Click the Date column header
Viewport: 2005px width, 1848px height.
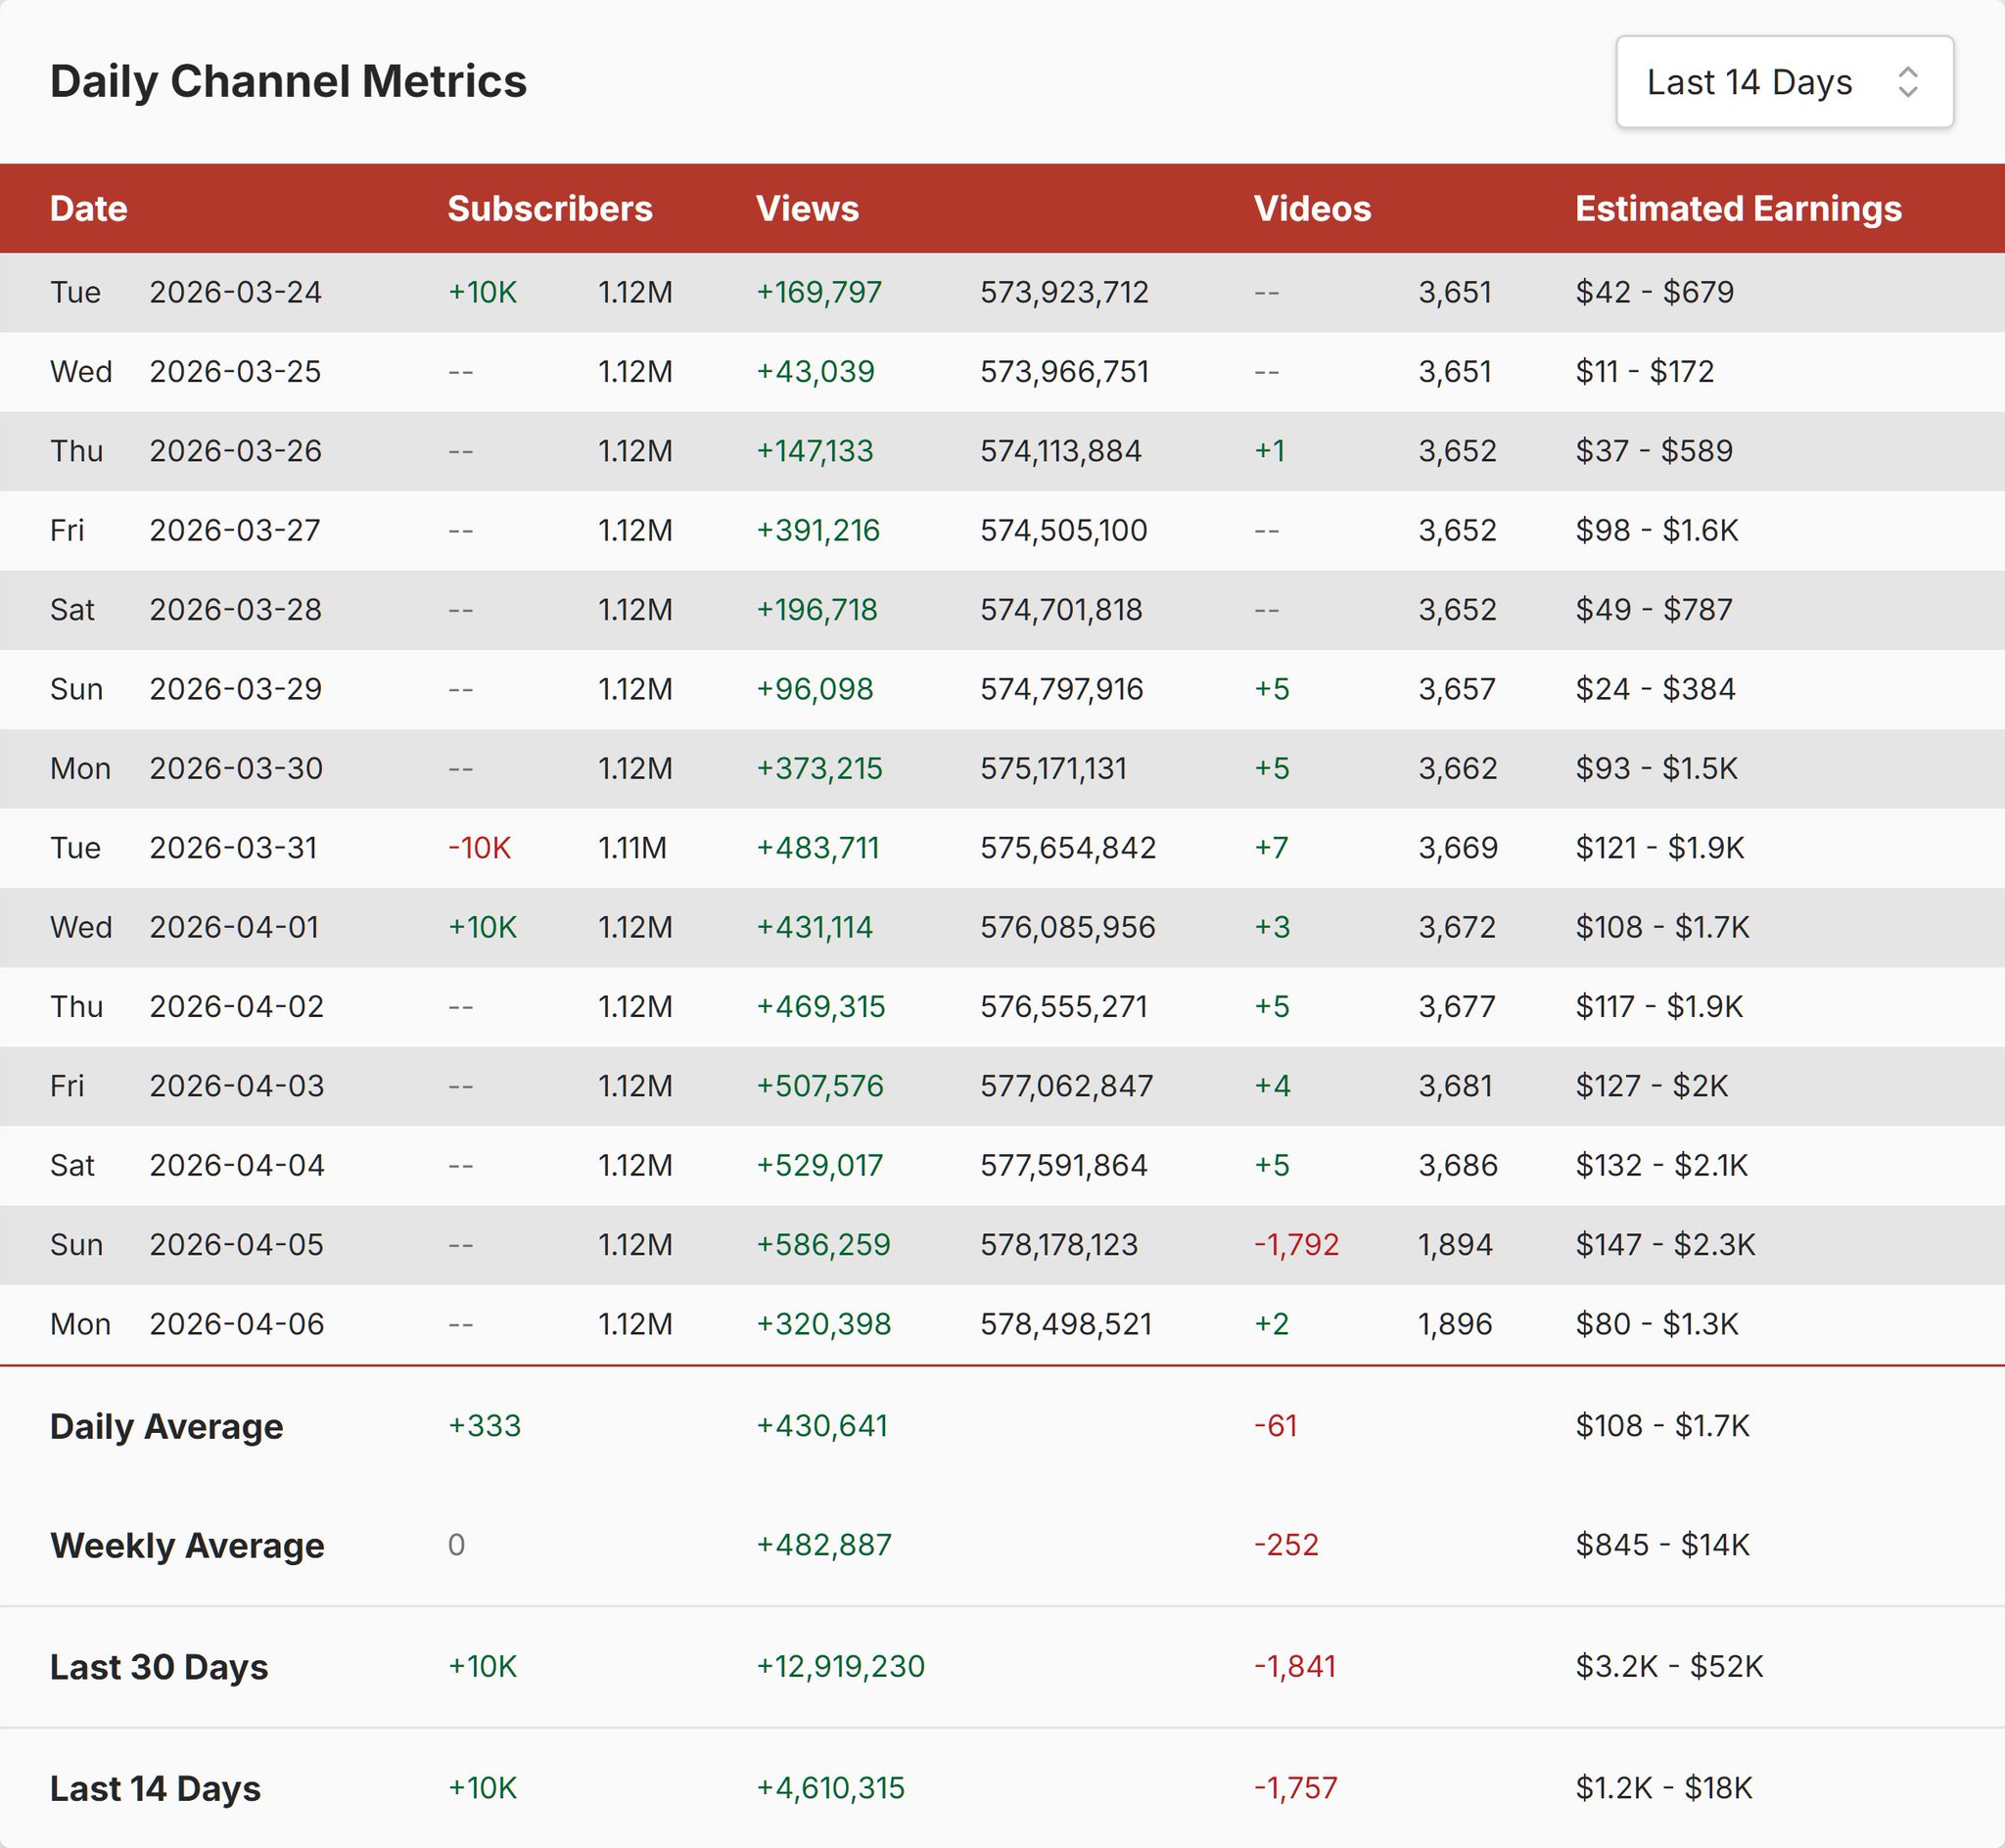[89, 208]
